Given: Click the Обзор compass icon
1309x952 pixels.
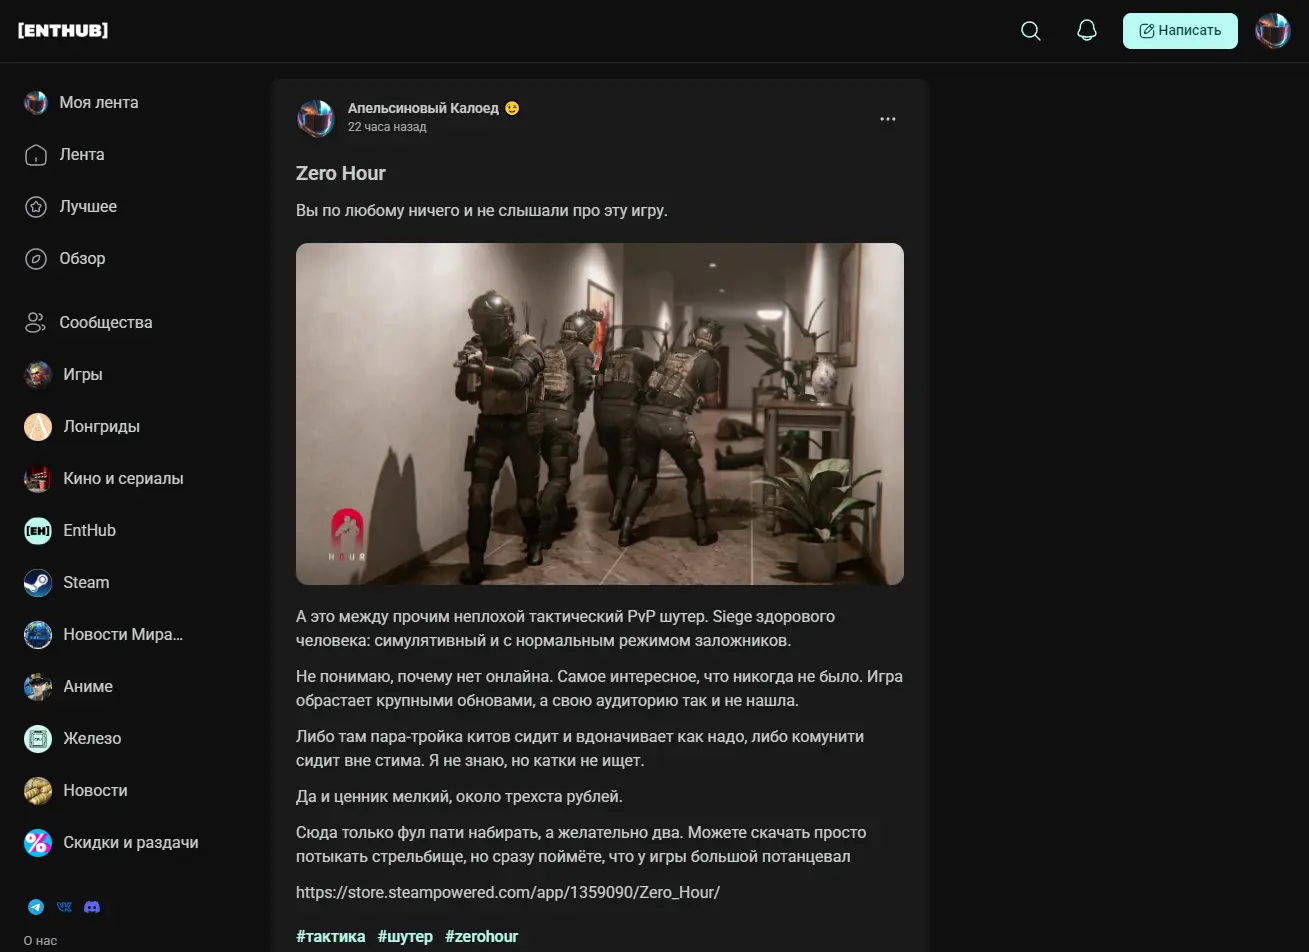Looking at the screenshot, I should coord(36,259).
